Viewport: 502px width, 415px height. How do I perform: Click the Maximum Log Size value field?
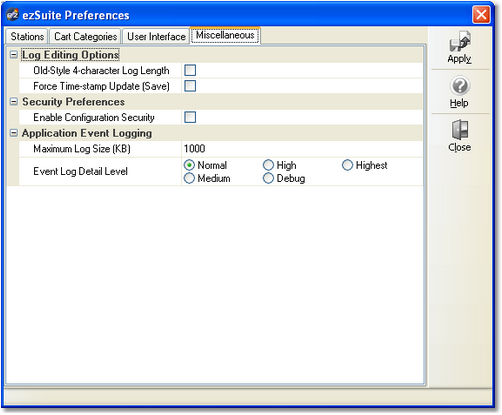point(302,149)
